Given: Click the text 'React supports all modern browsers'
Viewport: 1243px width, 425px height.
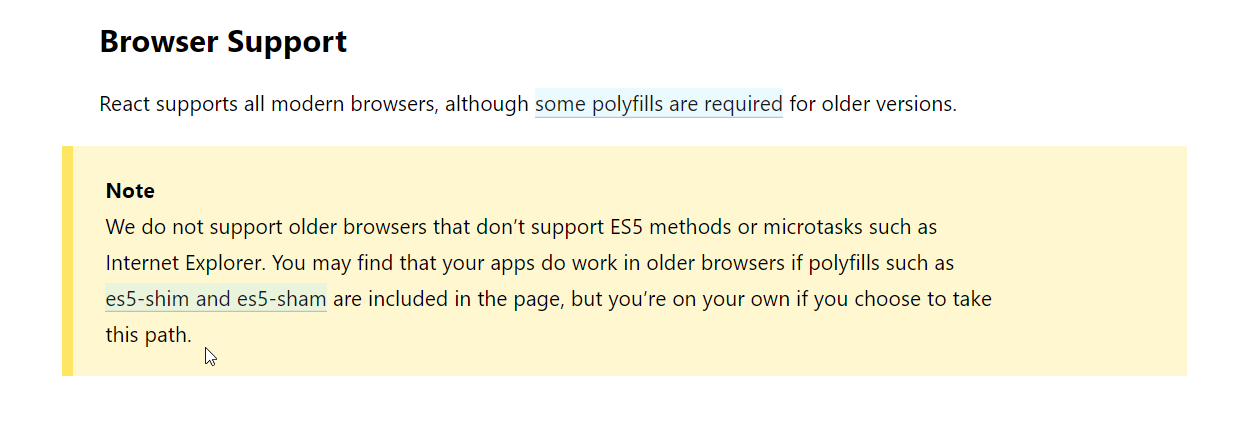Looking at the screenshot, I should (x=269, y=104).
